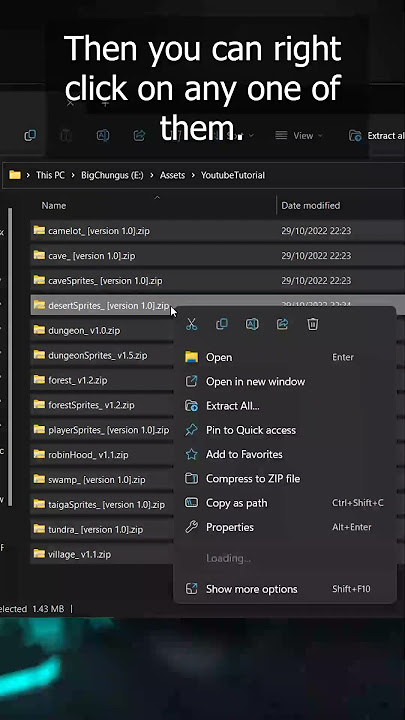Click the folder icon in address bar

(x=15, y=175)
